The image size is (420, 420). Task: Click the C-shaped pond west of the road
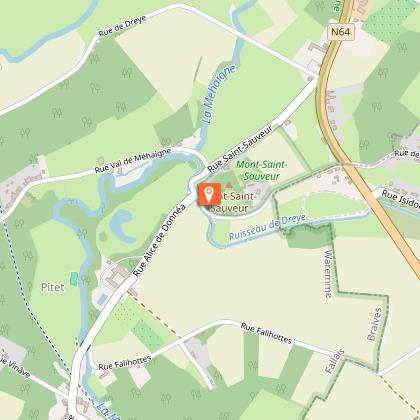tap(121, 227)
